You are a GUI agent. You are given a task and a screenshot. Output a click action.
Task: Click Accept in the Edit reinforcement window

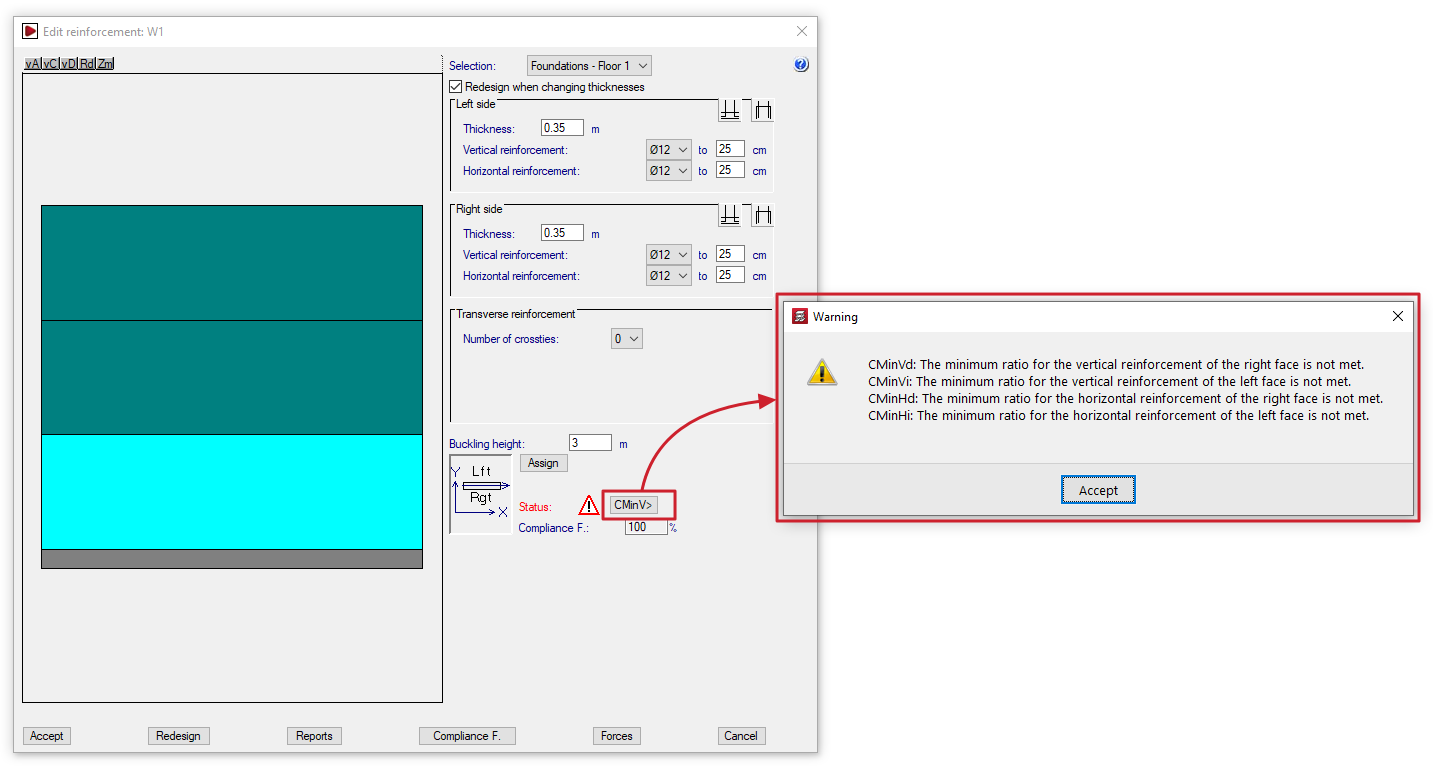tap(46, 736)
